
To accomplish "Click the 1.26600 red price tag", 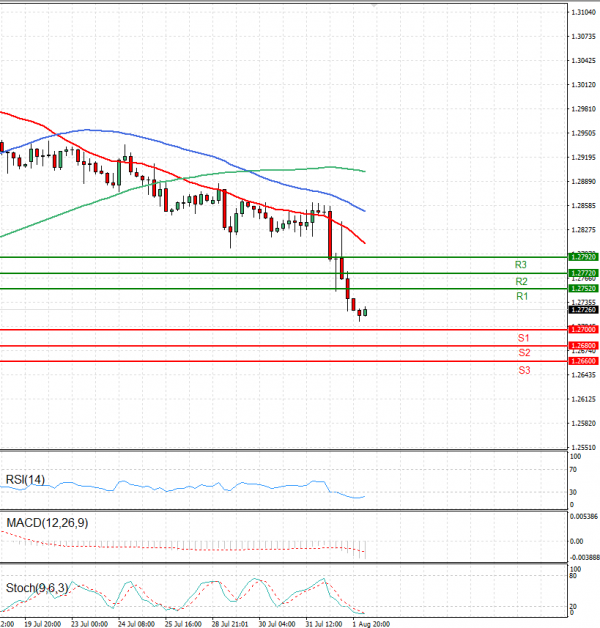I will [583, 361].
